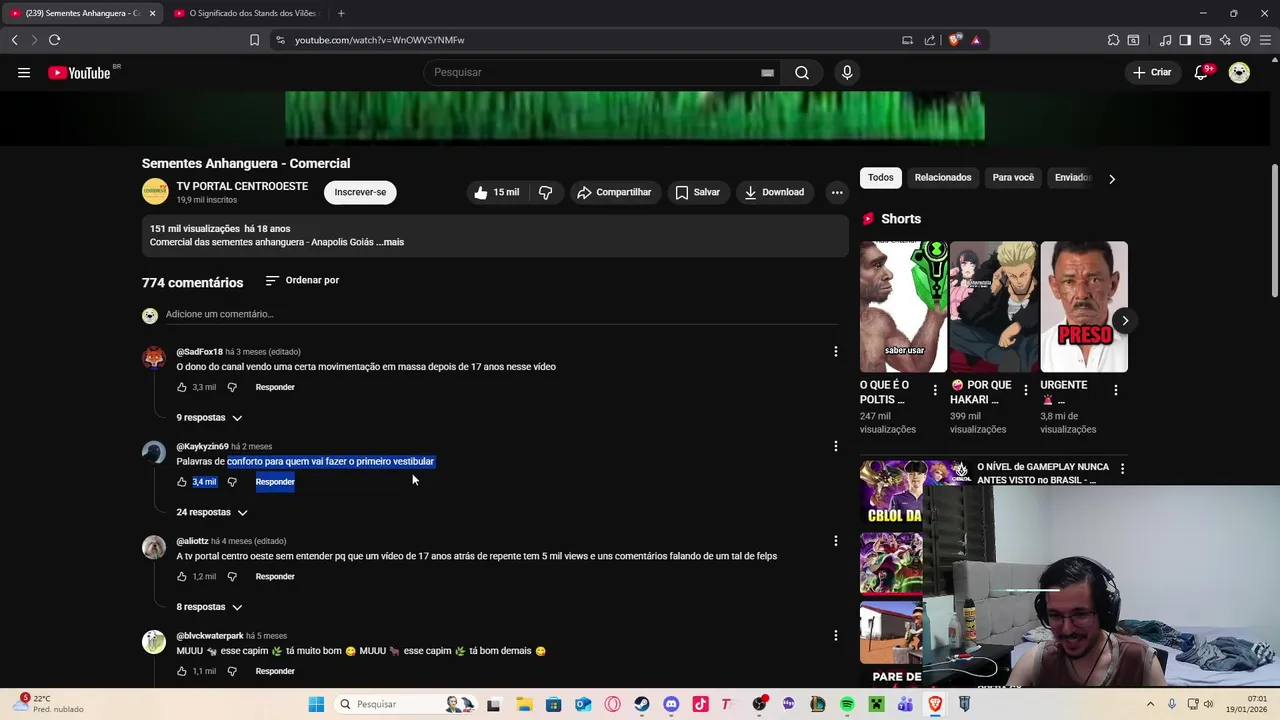Viewport: 1280px width, 720px height.
Task: Go back in browser history
Action: [x=14, y=40]
